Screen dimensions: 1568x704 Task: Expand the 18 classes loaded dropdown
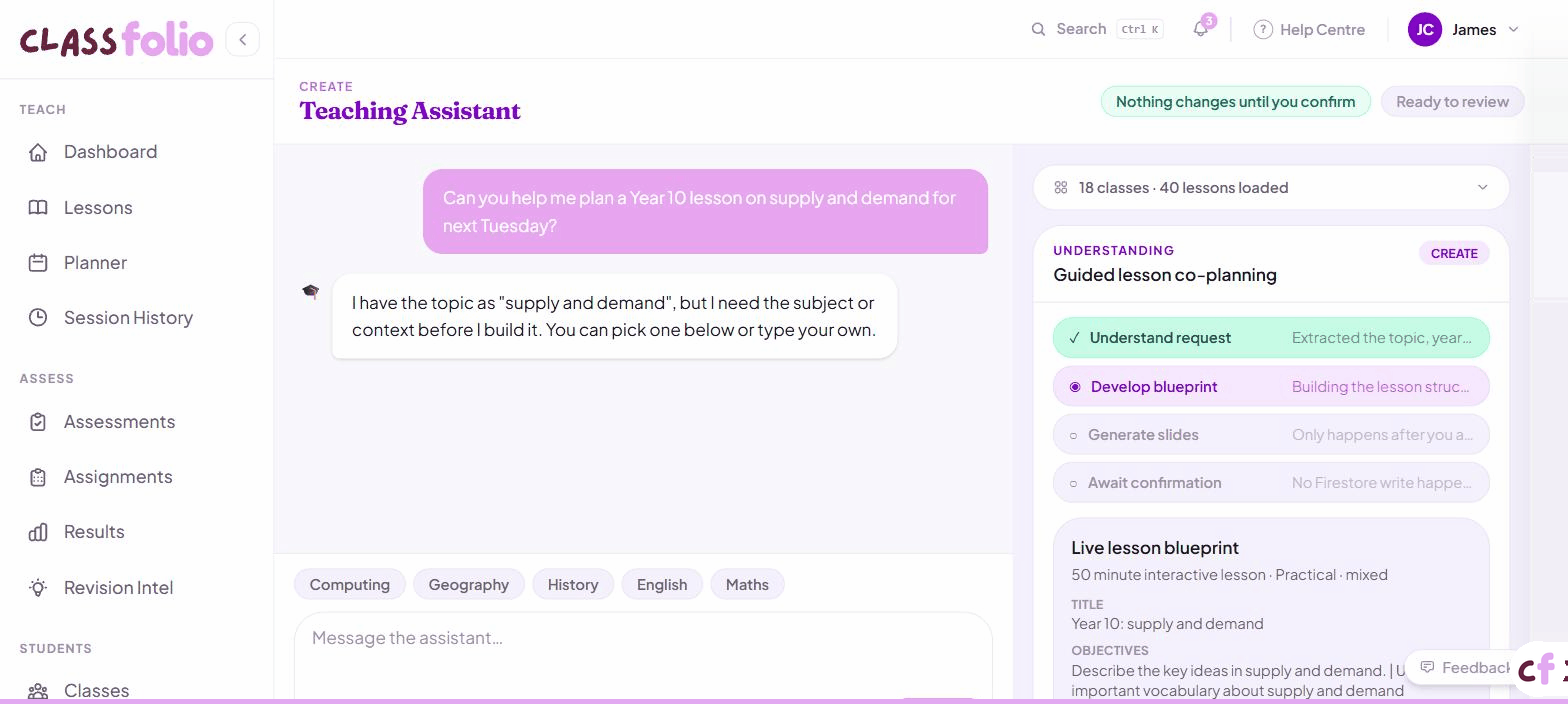1271,187
